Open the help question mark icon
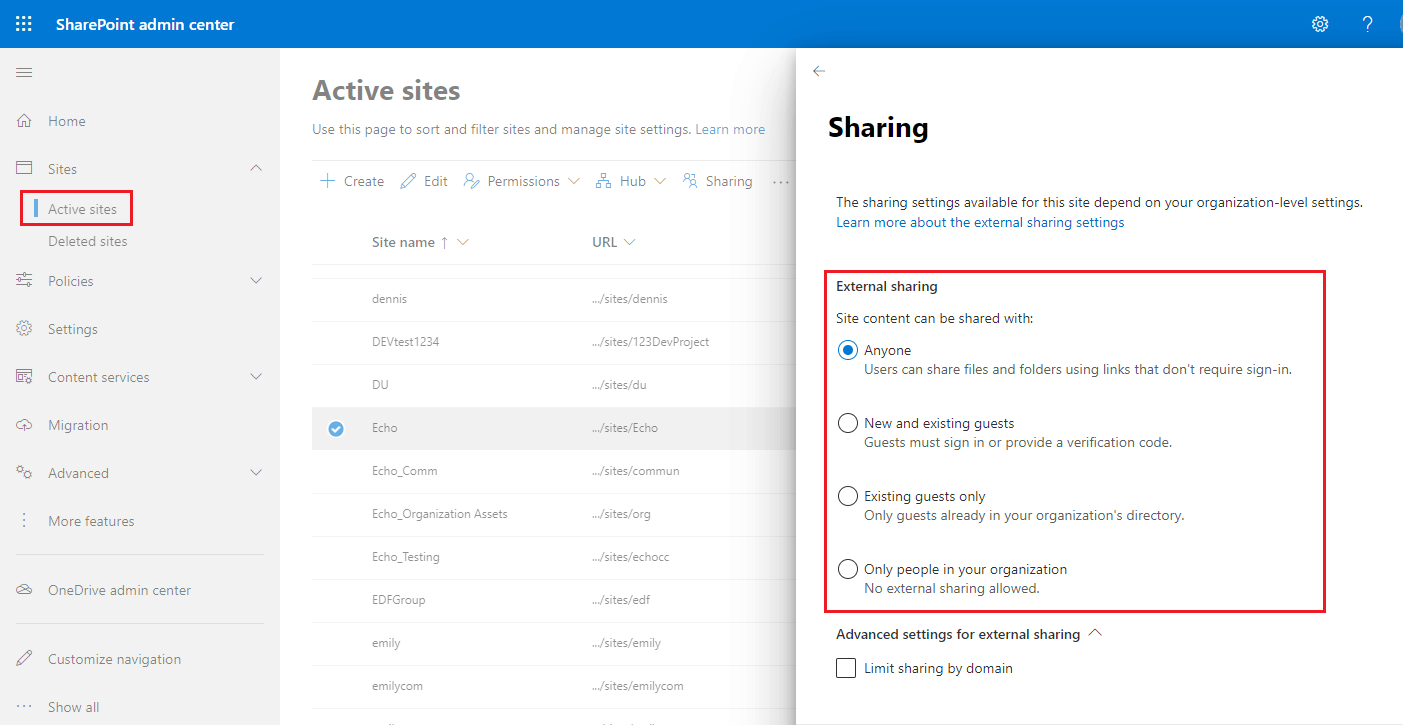This screenshot has height=725, width=1403. [1368, 24]
